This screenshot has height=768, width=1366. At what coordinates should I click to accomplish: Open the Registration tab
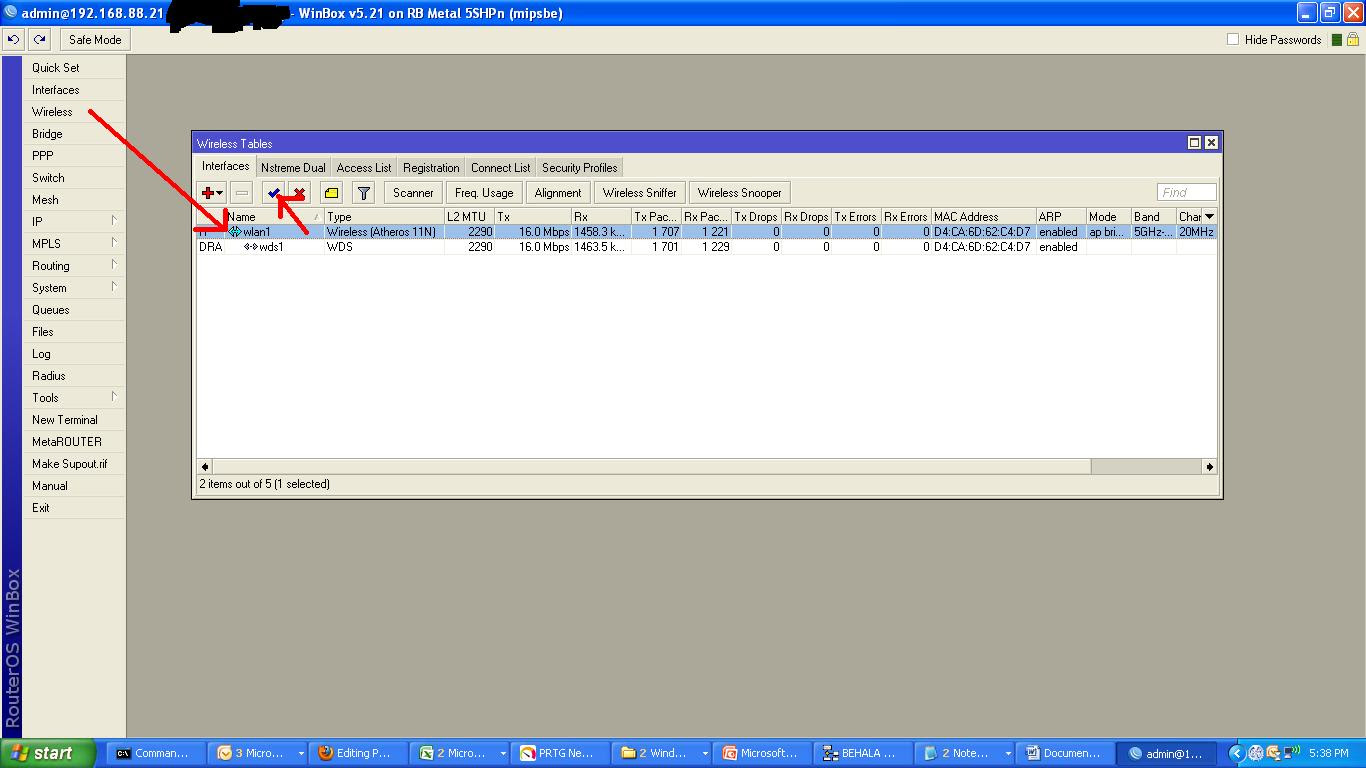point(431,168)
